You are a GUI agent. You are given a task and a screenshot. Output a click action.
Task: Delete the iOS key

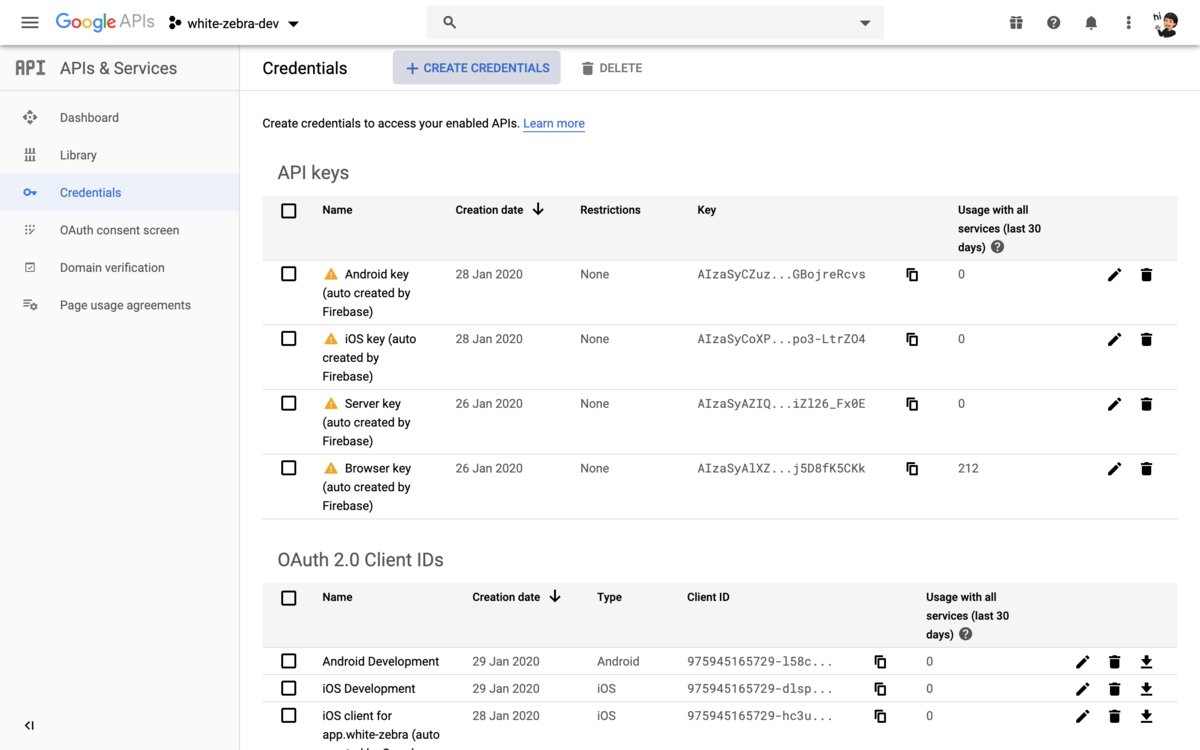click(1146, 339)
